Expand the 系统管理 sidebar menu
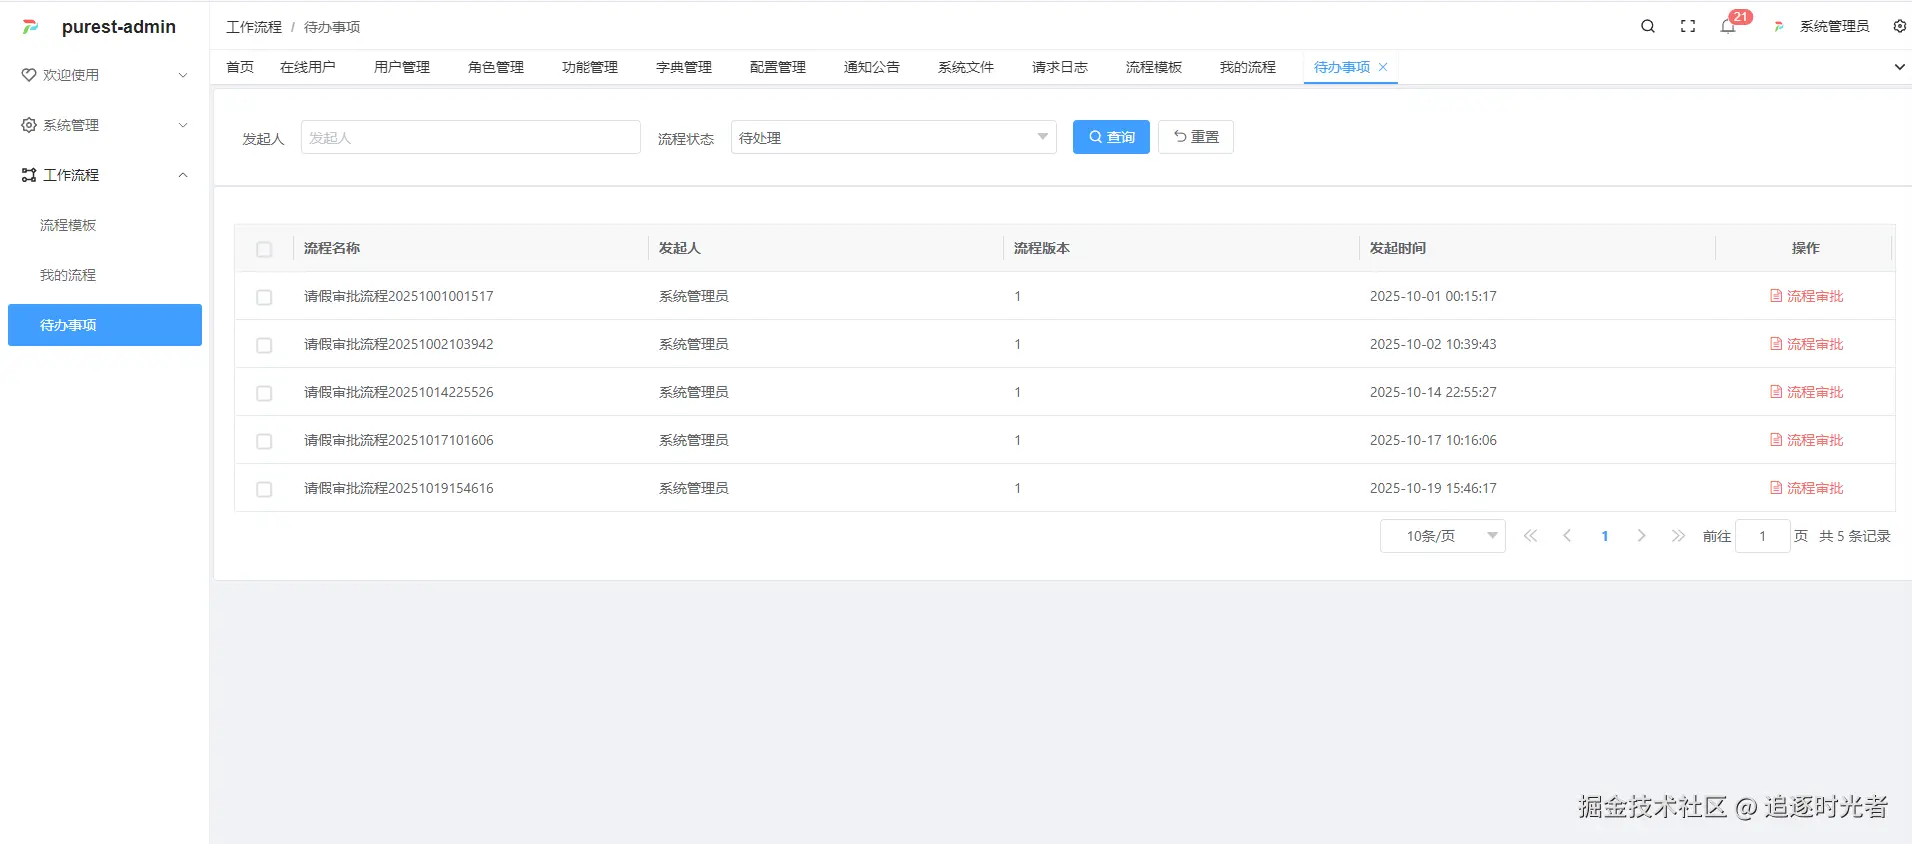The height and width of the screenshot is (844, 1912). (104, 125)
